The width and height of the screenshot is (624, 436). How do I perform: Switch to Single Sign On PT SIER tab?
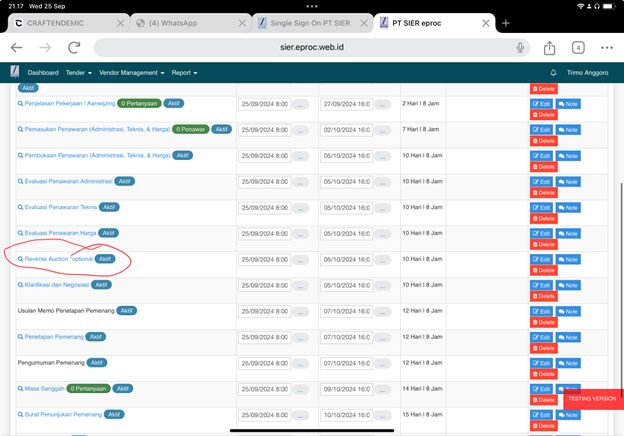point(308,22)
